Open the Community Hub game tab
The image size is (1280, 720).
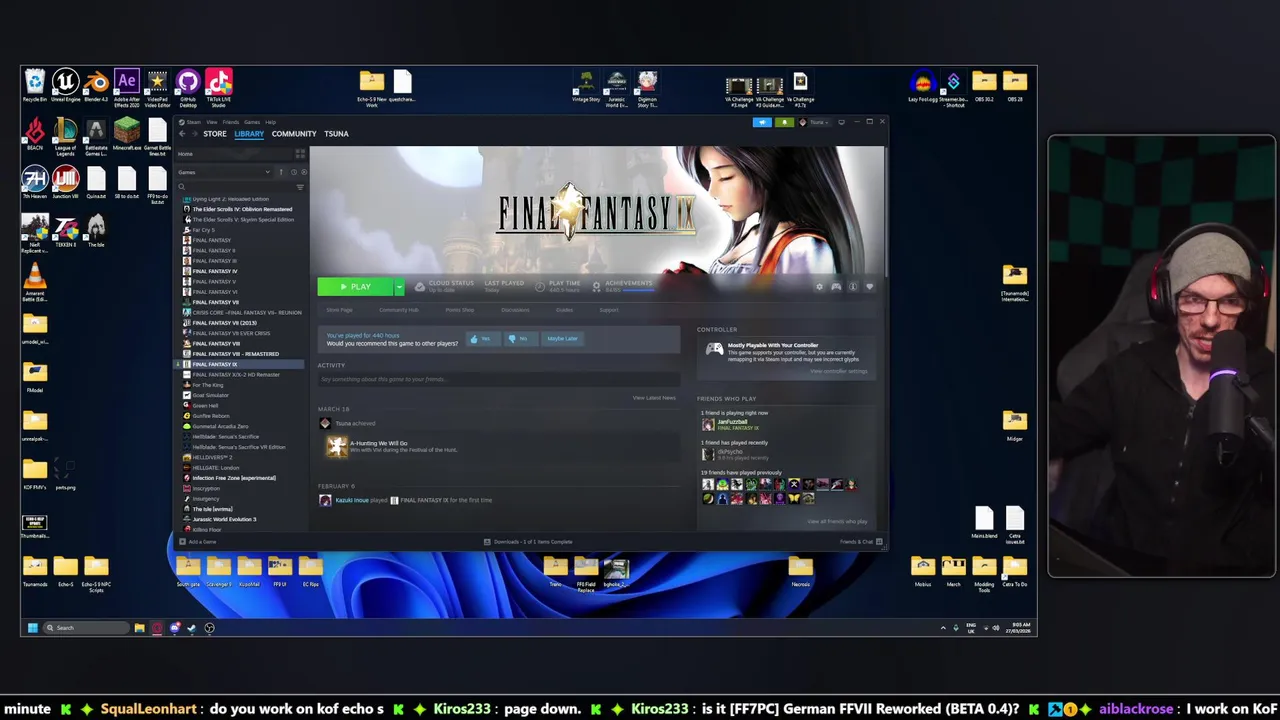pos(398,310)
